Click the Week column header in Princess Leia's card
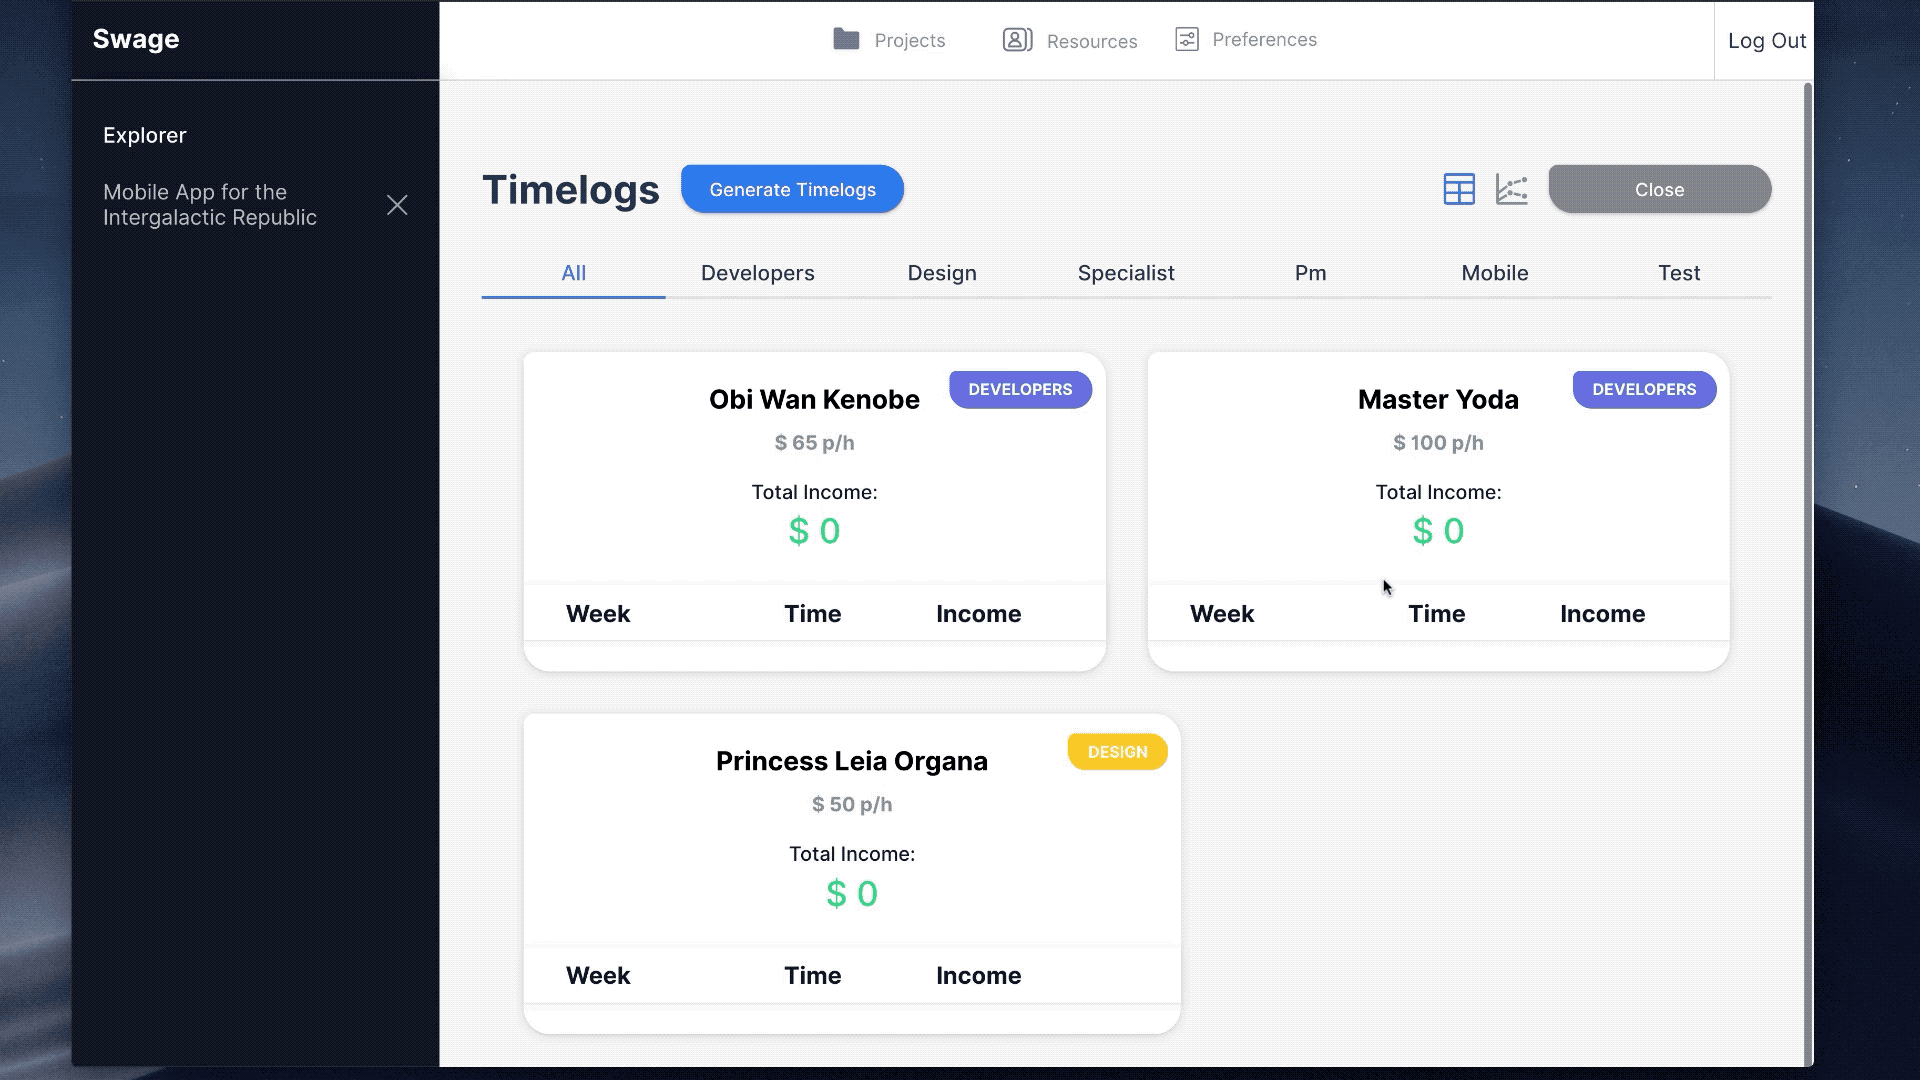The image size is (1920, 1080). [598, 976]
